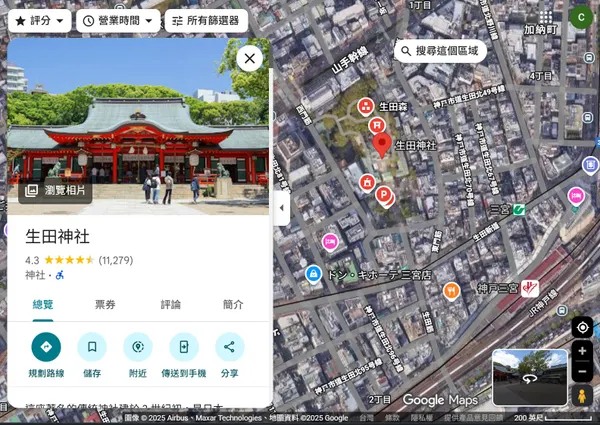
Task: Switch to the 票券 tickets tab
Action: pyautogui.click(x=105, y=305)
